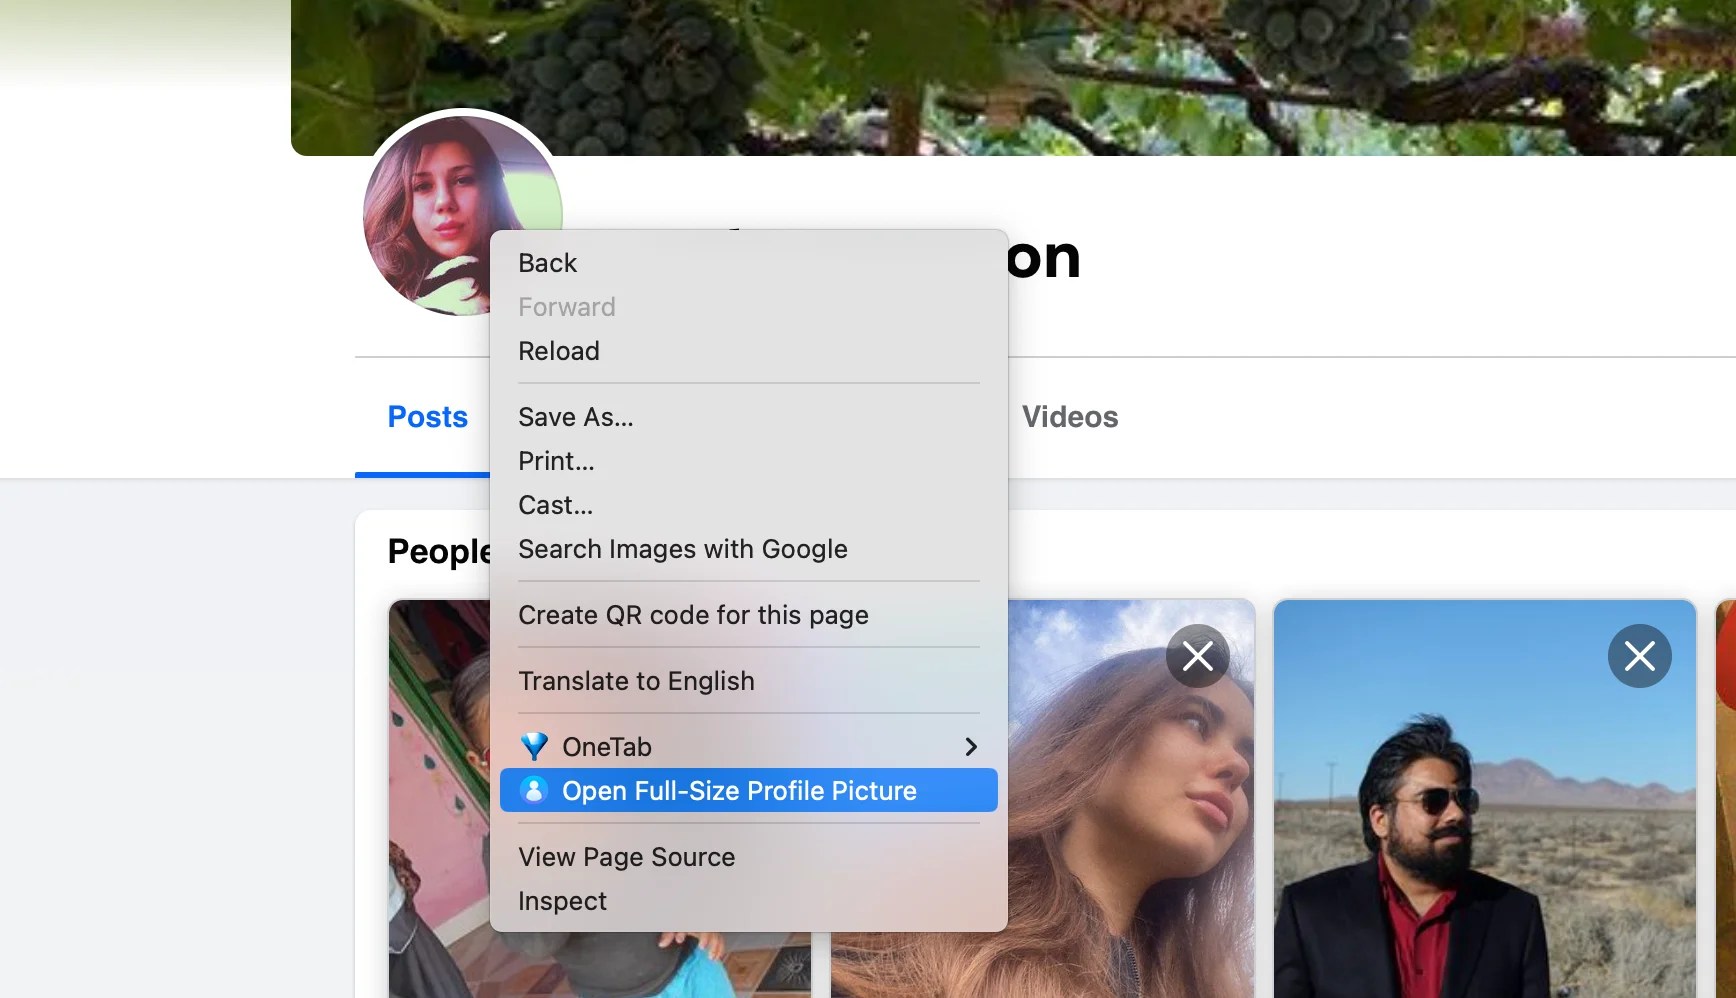The image size is (1736, 998).
Task: Open View Page Source
Action: pyautogui.click(x=626, y=857)
